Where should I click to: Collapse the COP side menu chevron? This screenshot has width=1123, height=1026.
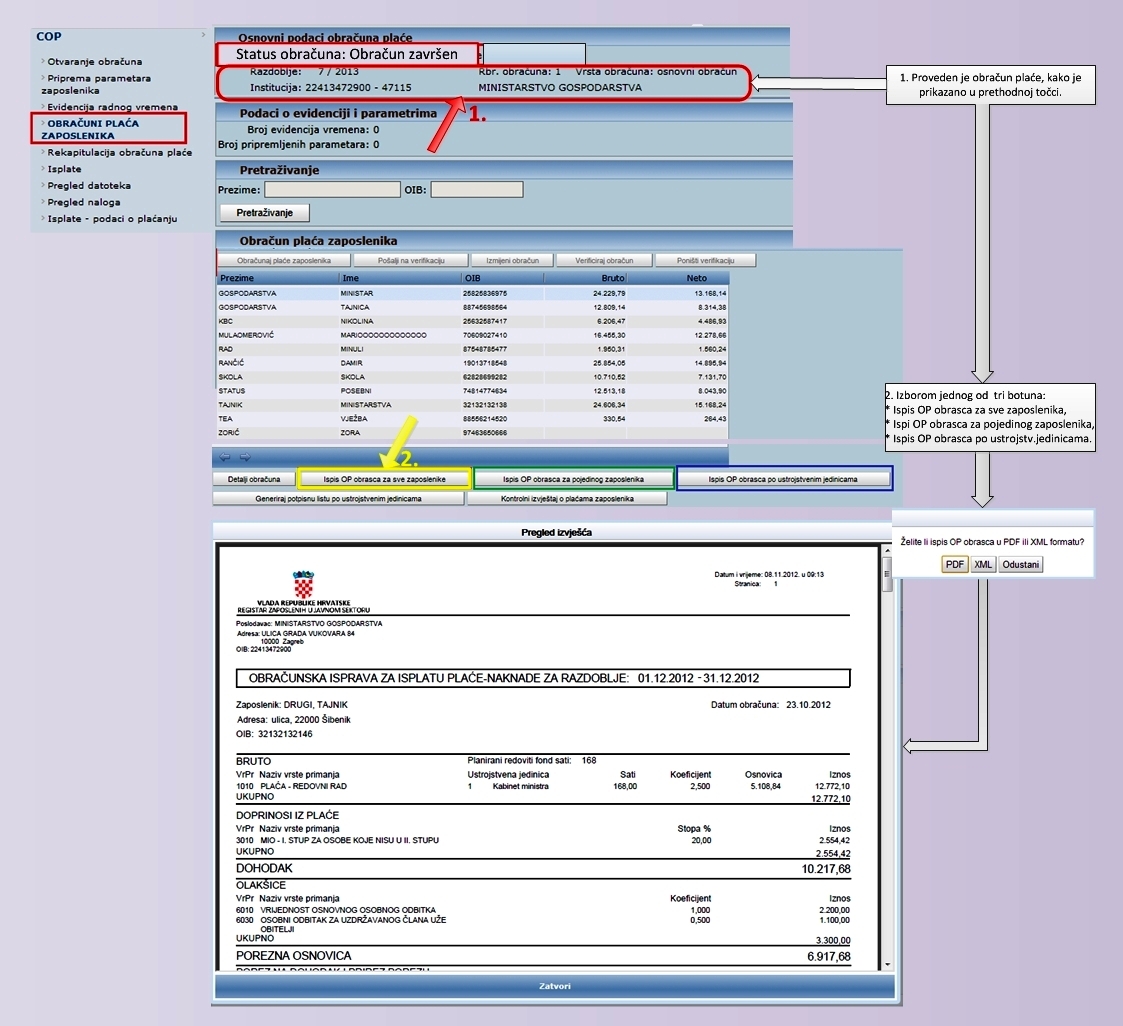point(203,34)
